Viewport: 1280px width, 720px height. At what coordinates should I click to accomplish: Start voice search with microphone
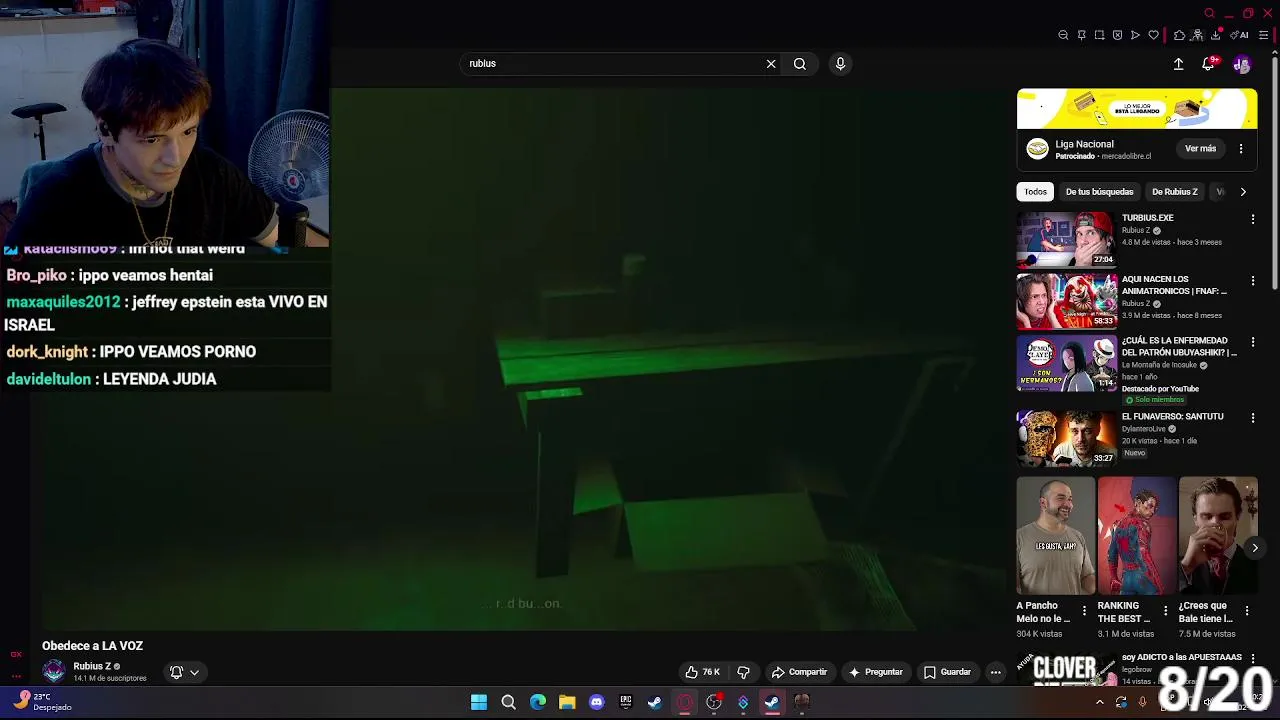point(840,64)
